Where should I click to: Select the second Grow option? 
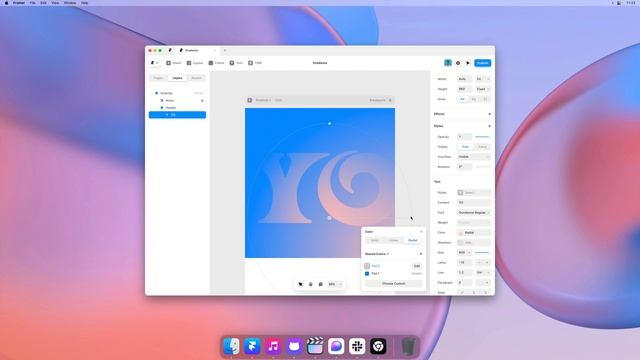[474, 99]
